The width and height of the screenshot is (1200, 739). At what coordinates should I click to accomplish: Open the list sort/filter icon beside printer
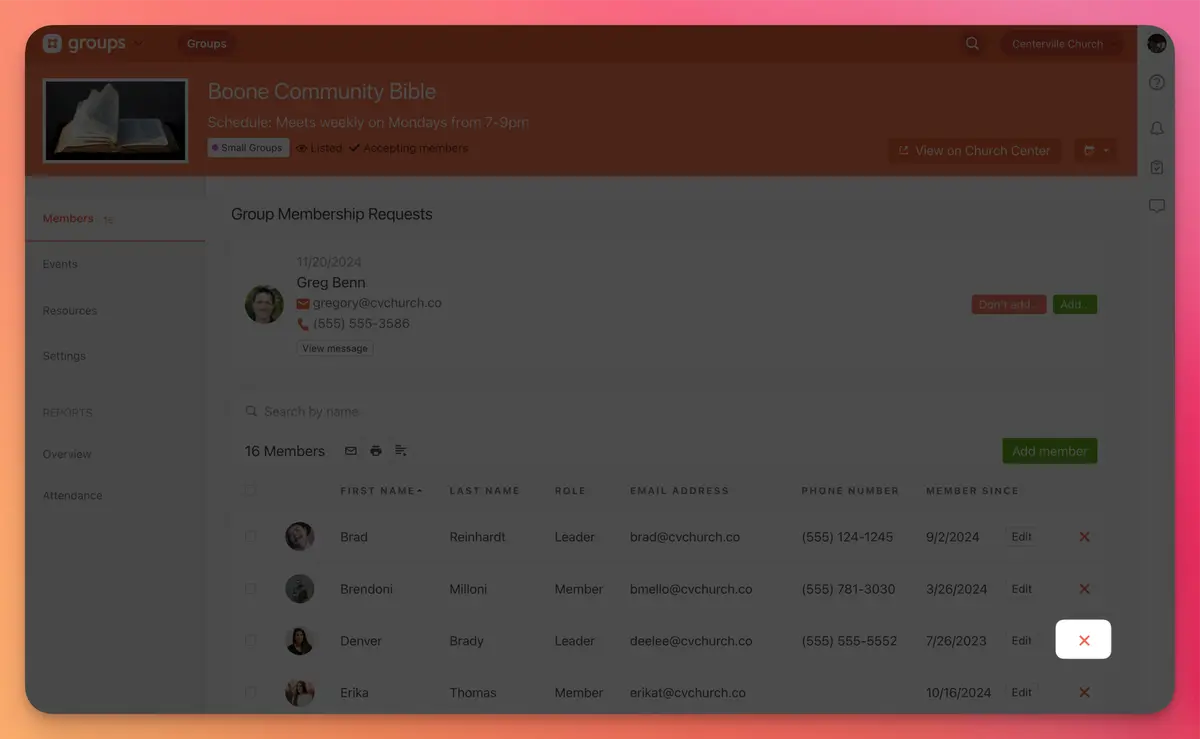tap(401, 451)
